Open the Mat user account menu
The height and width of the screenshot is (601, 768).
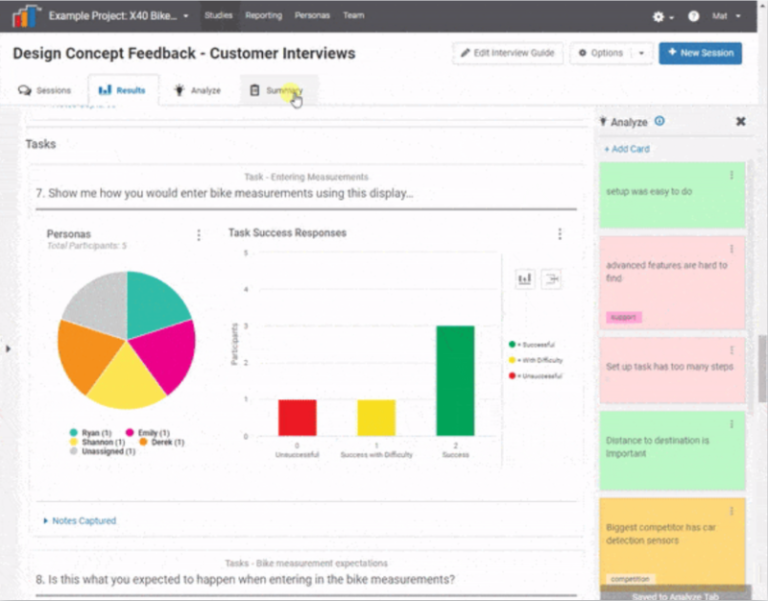726,16
